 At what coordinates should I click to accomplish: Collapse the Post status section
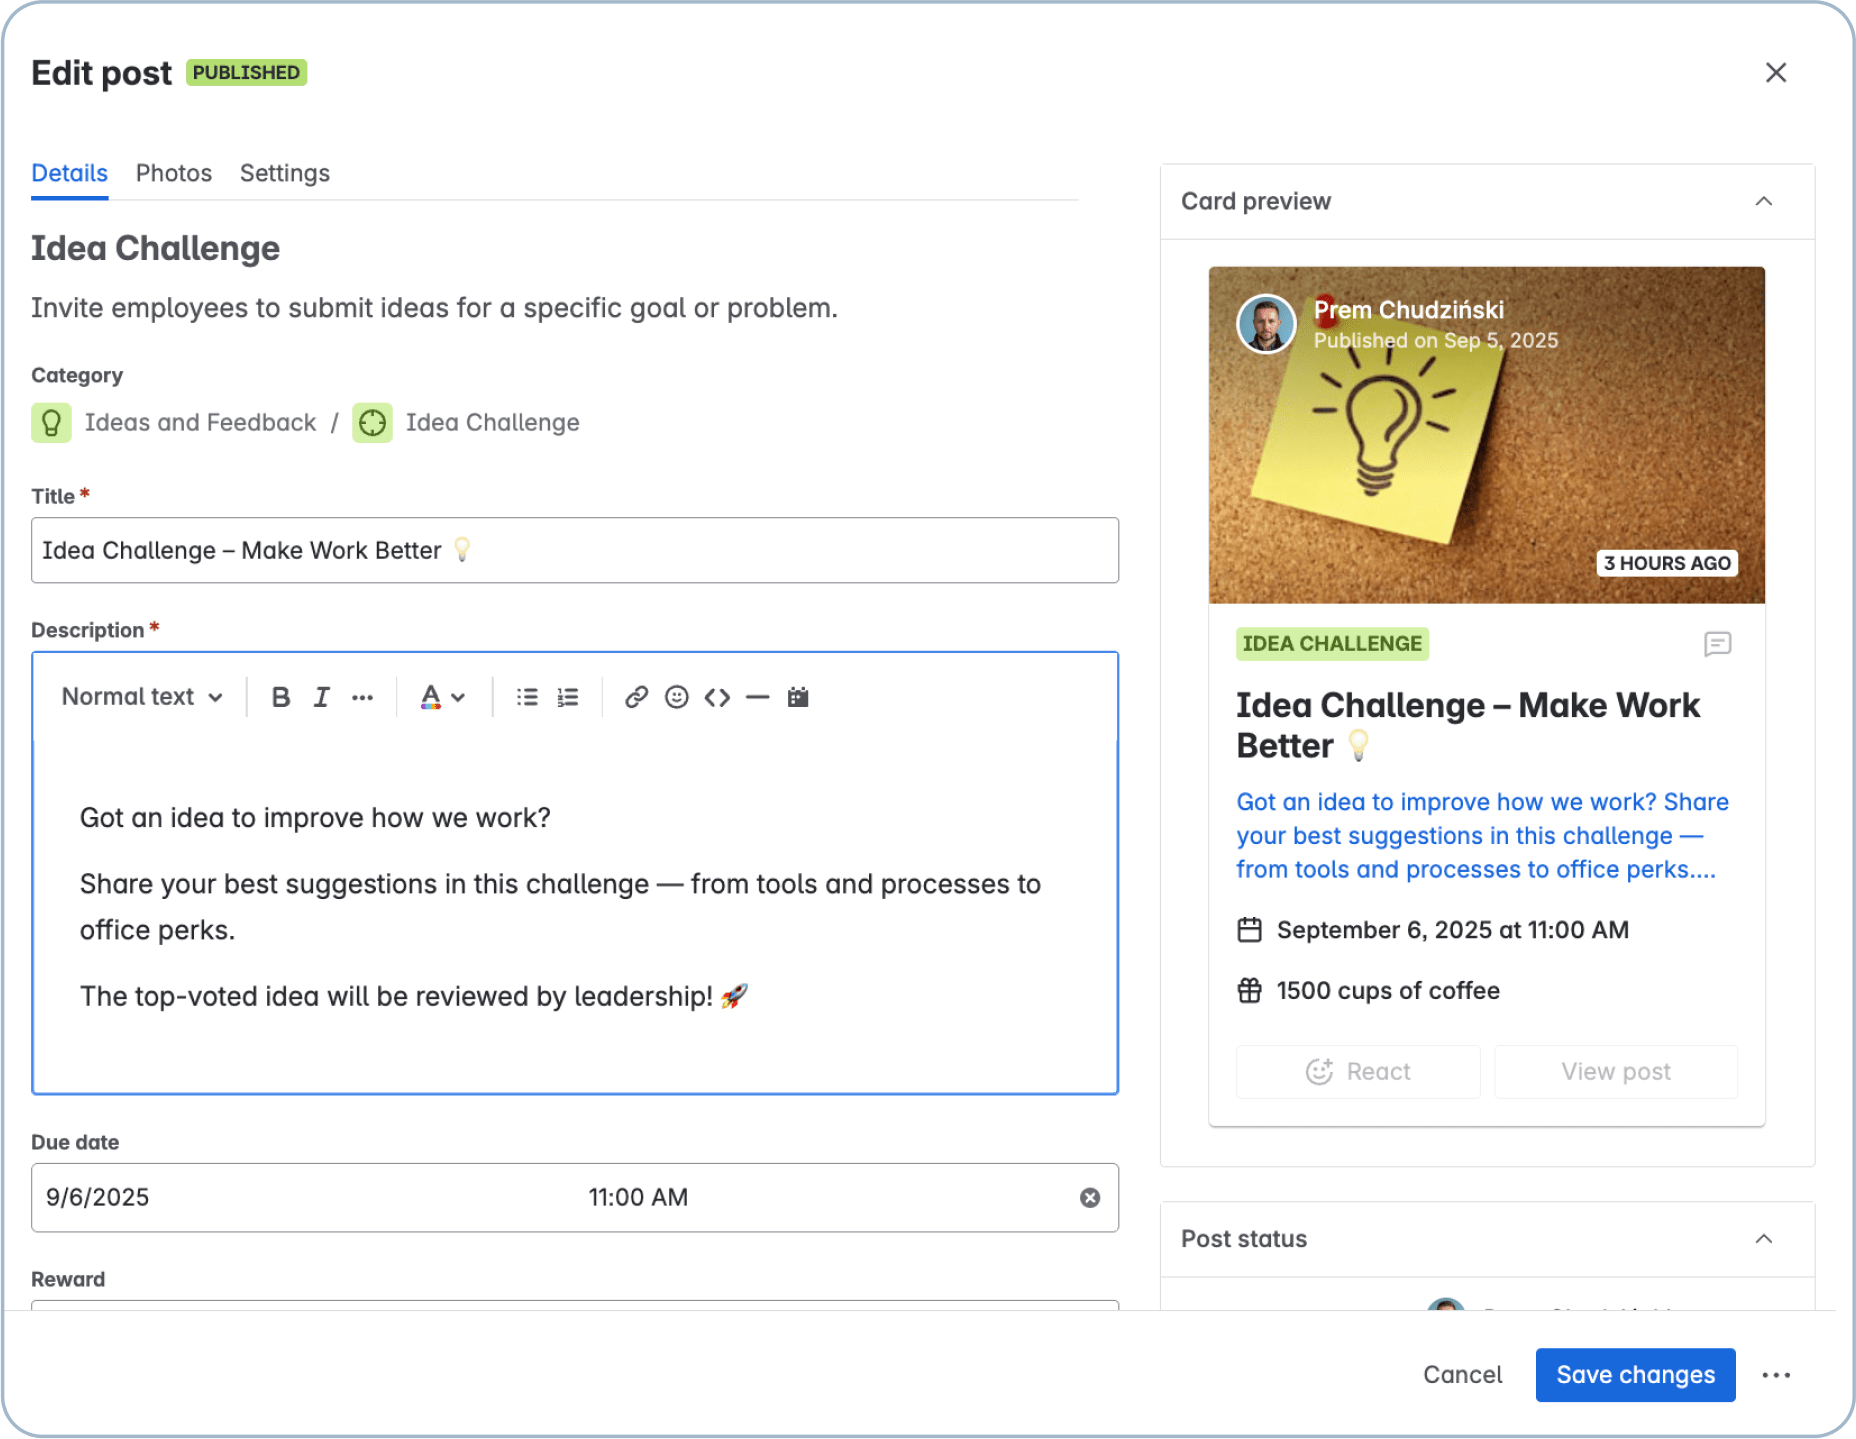[1764, 1239]
